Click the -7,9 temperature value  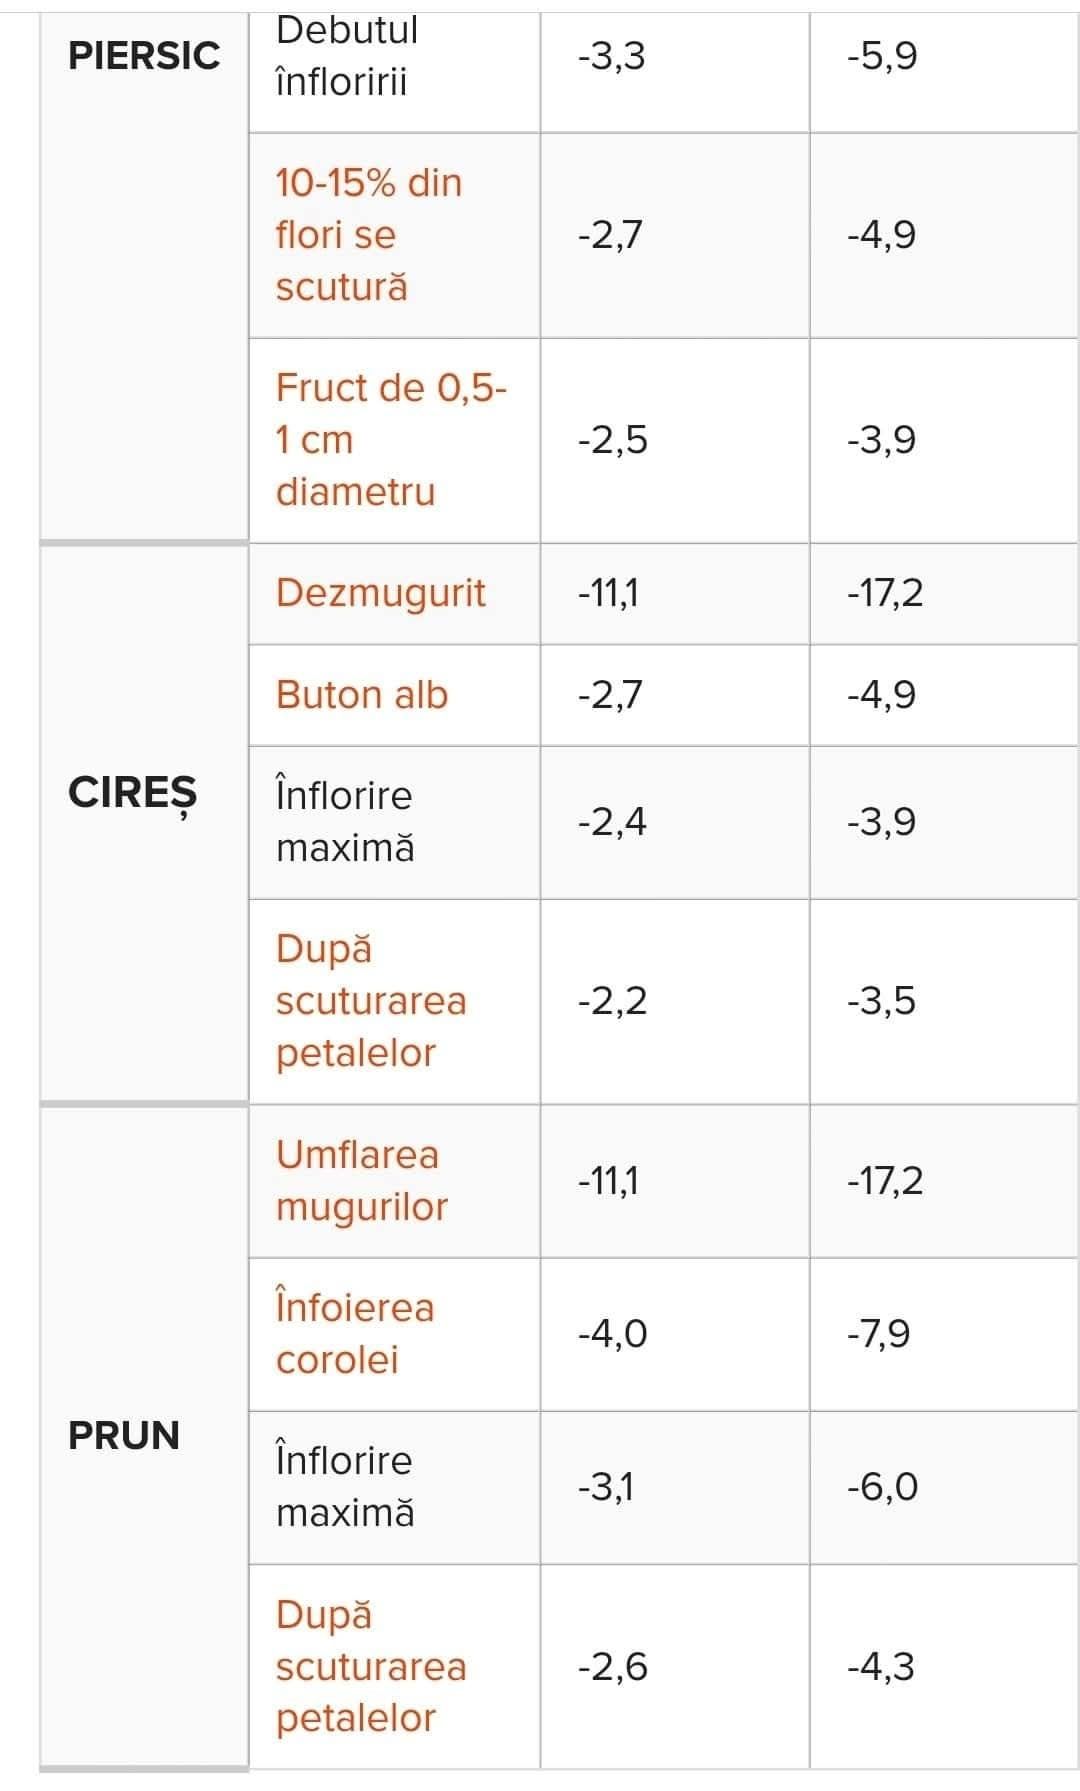pyautogui.click(x=878, y=1334)
